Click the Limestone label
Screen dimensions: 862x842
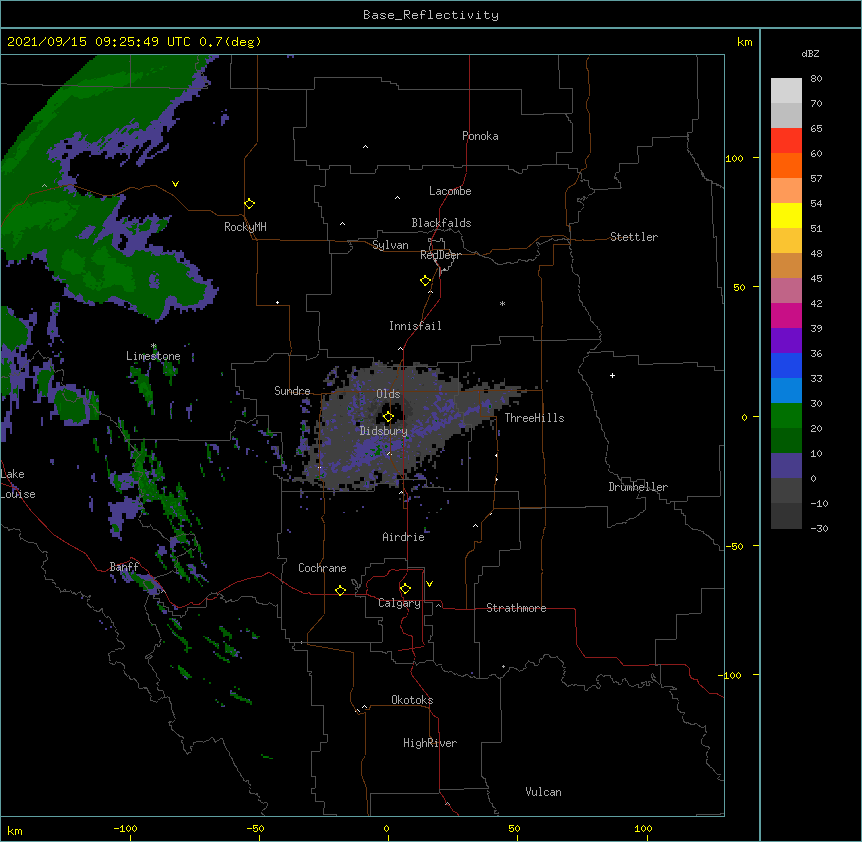tap(153, 356)
